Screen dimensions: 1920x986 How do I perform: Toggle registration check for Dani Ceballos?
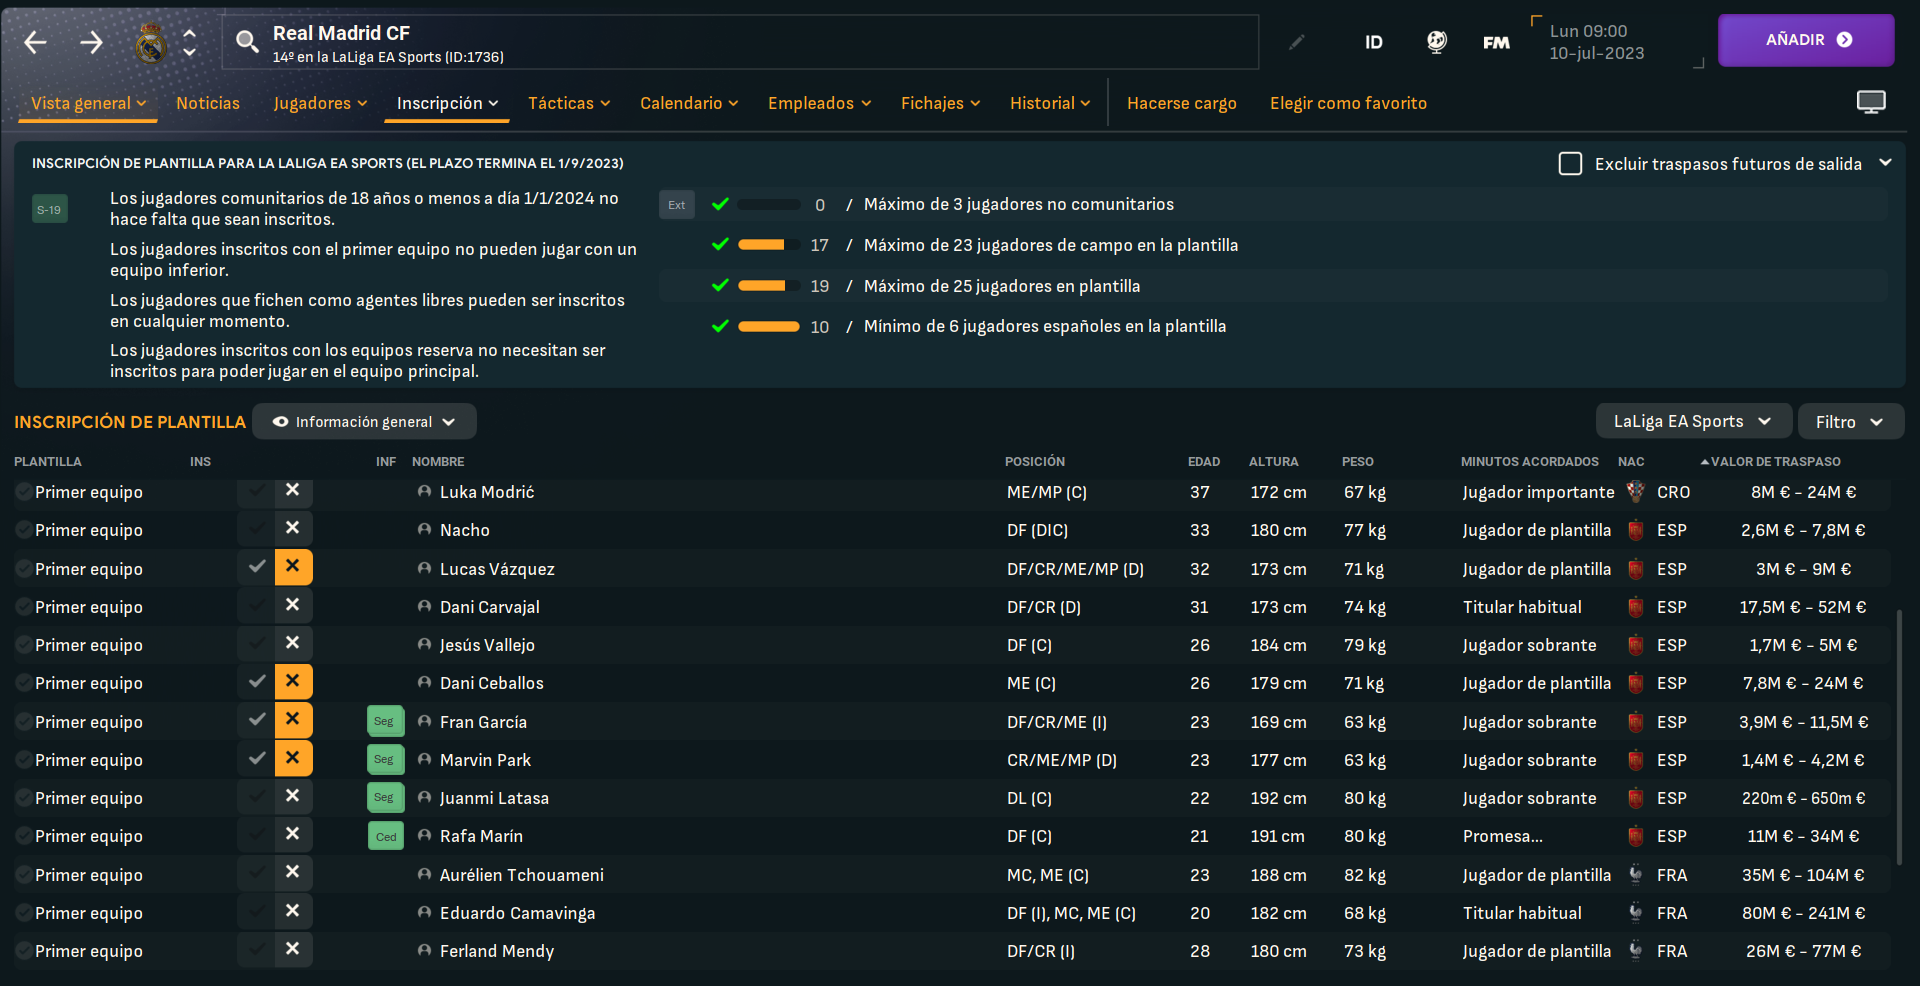click(256, 682)
